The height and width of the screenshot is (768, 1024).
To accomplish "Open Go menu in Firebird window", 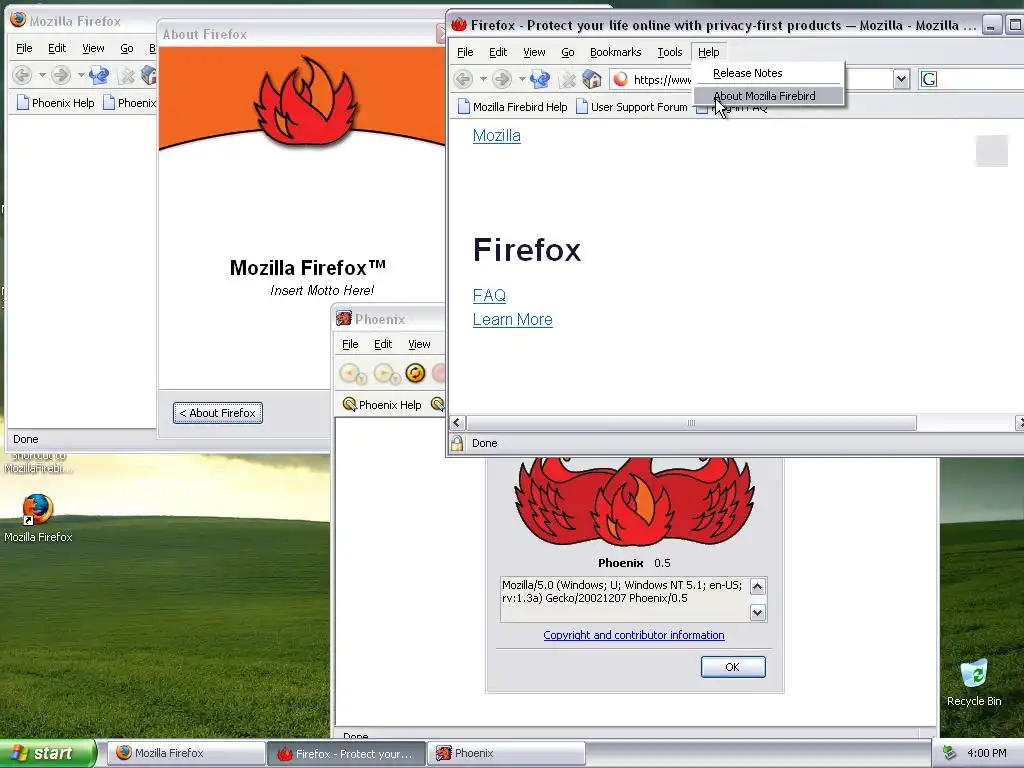I will [568, 52].
